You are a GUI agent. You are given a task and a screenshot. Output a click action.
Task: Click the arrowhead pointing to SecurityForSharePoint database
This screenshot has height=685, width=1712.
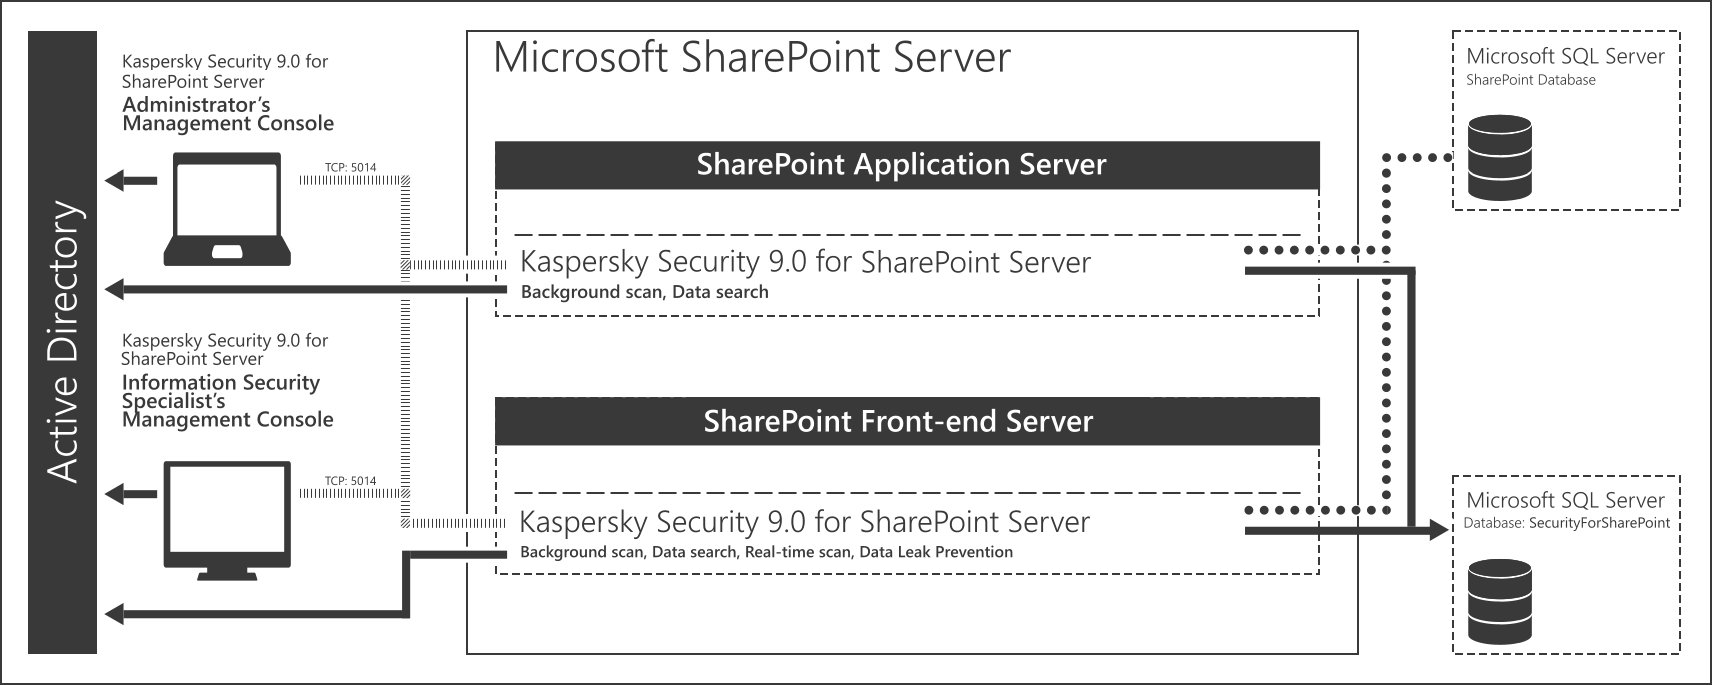click(x=1438, y=530)
